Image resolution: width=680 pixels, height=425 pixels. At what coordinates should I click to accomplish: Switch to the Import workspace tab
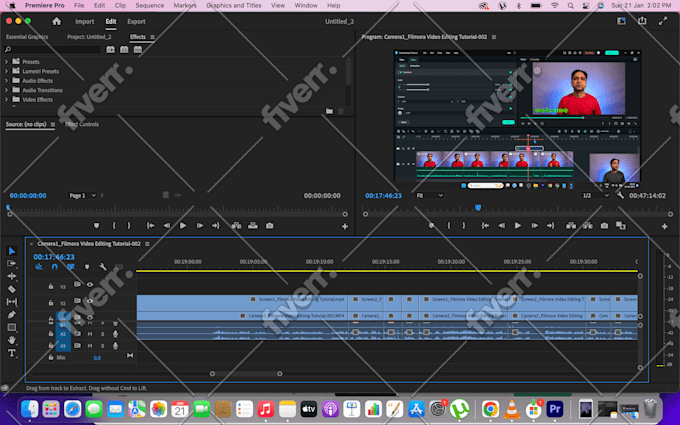[85, 22]
